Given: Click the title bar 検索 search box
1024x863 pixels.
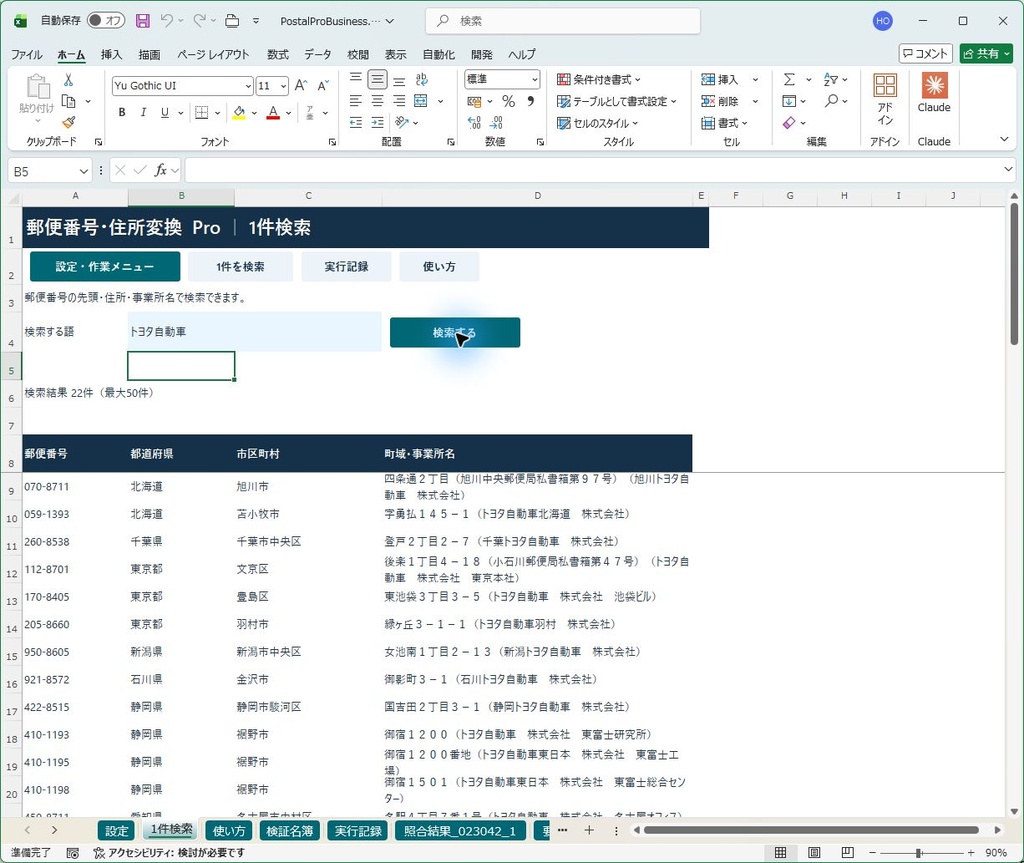Looking at the screenshot, I should [563, 21].
